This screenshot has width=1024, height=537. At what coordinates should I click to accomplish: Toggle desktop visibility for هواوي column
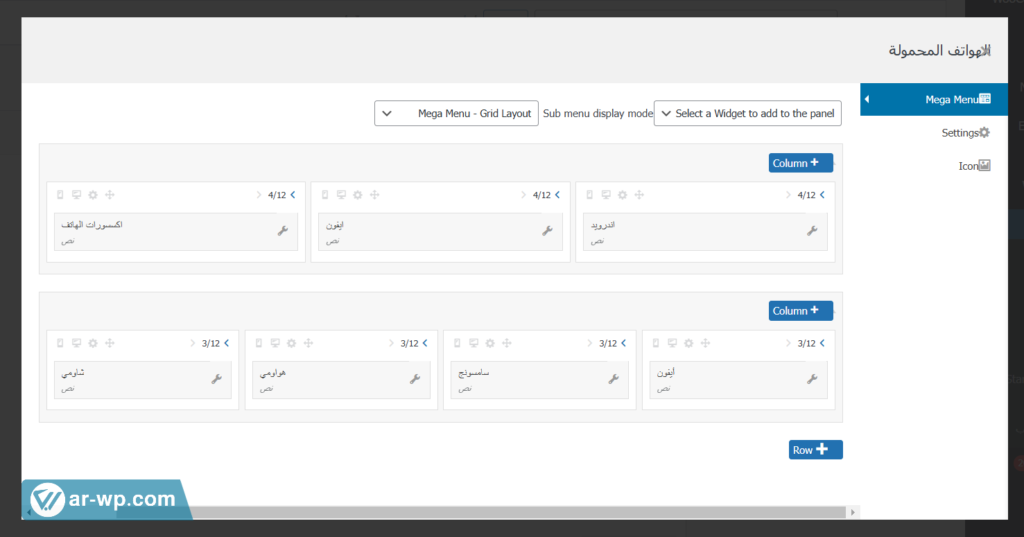(x=275, y=343)
